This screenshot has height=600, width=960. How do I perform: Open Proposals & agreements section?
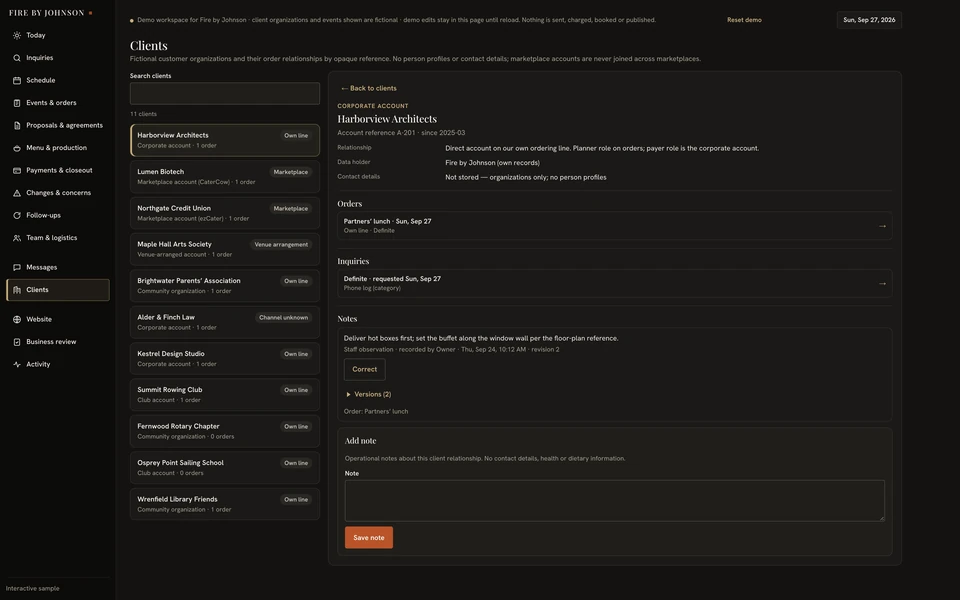(x=58, y=126)
